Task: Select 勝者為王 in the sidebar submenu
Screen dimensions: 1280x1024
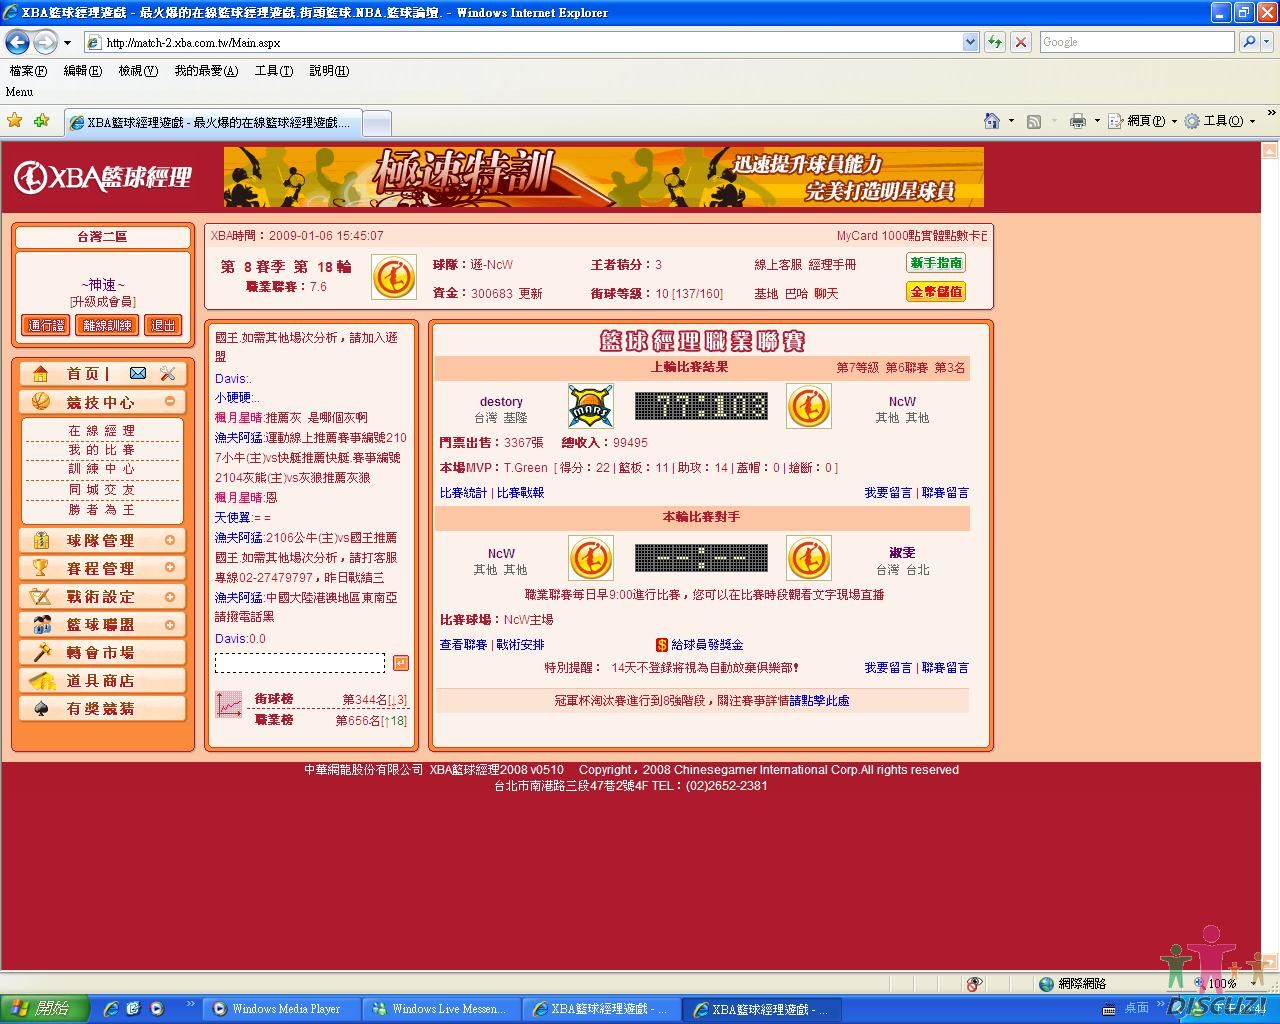Action: pyautogui.click(x=101, y=510)
